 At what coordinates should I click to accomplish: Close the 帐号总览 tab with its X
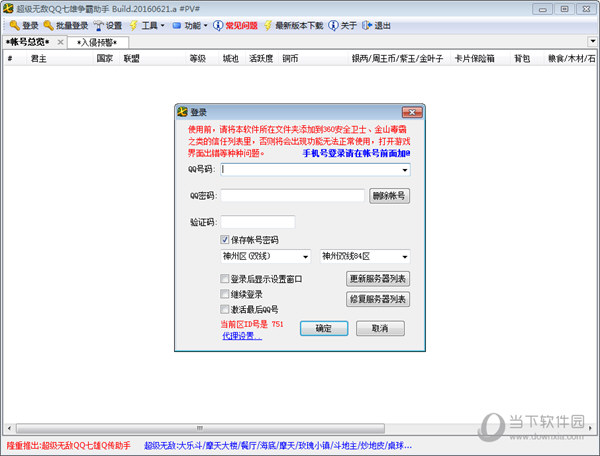tap(60, 42)
